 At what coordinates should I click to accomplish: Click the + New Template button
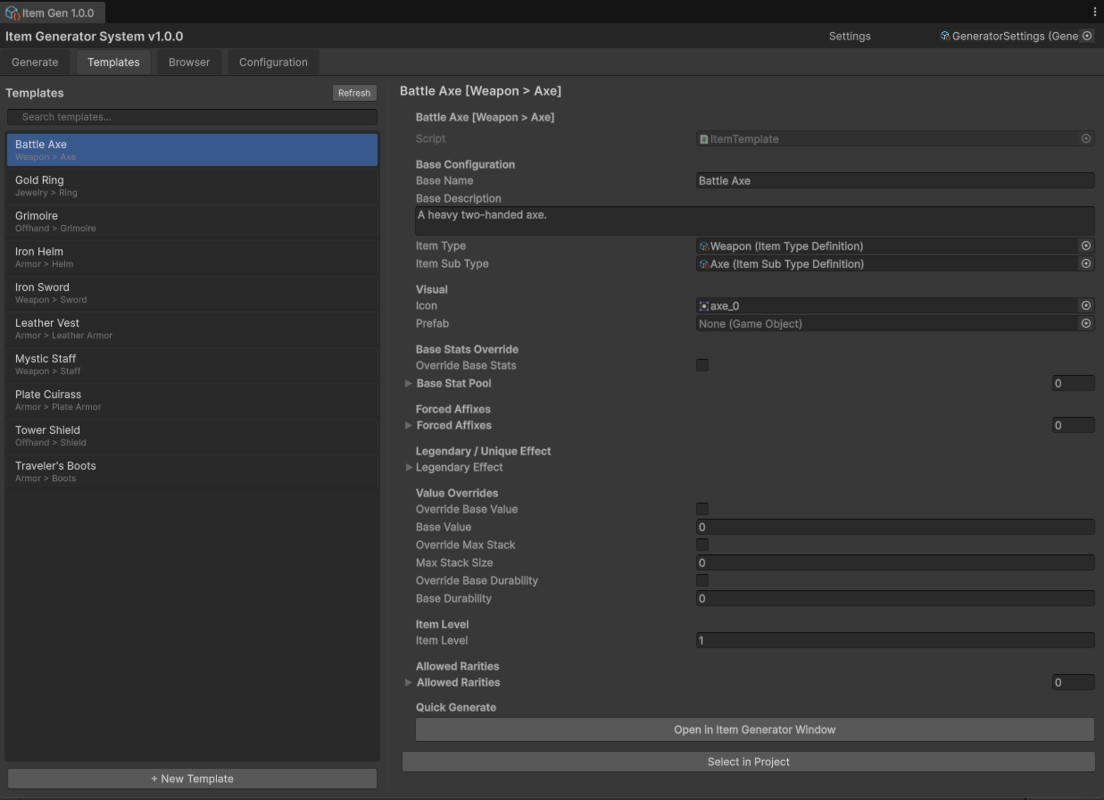tap(192, 778)
